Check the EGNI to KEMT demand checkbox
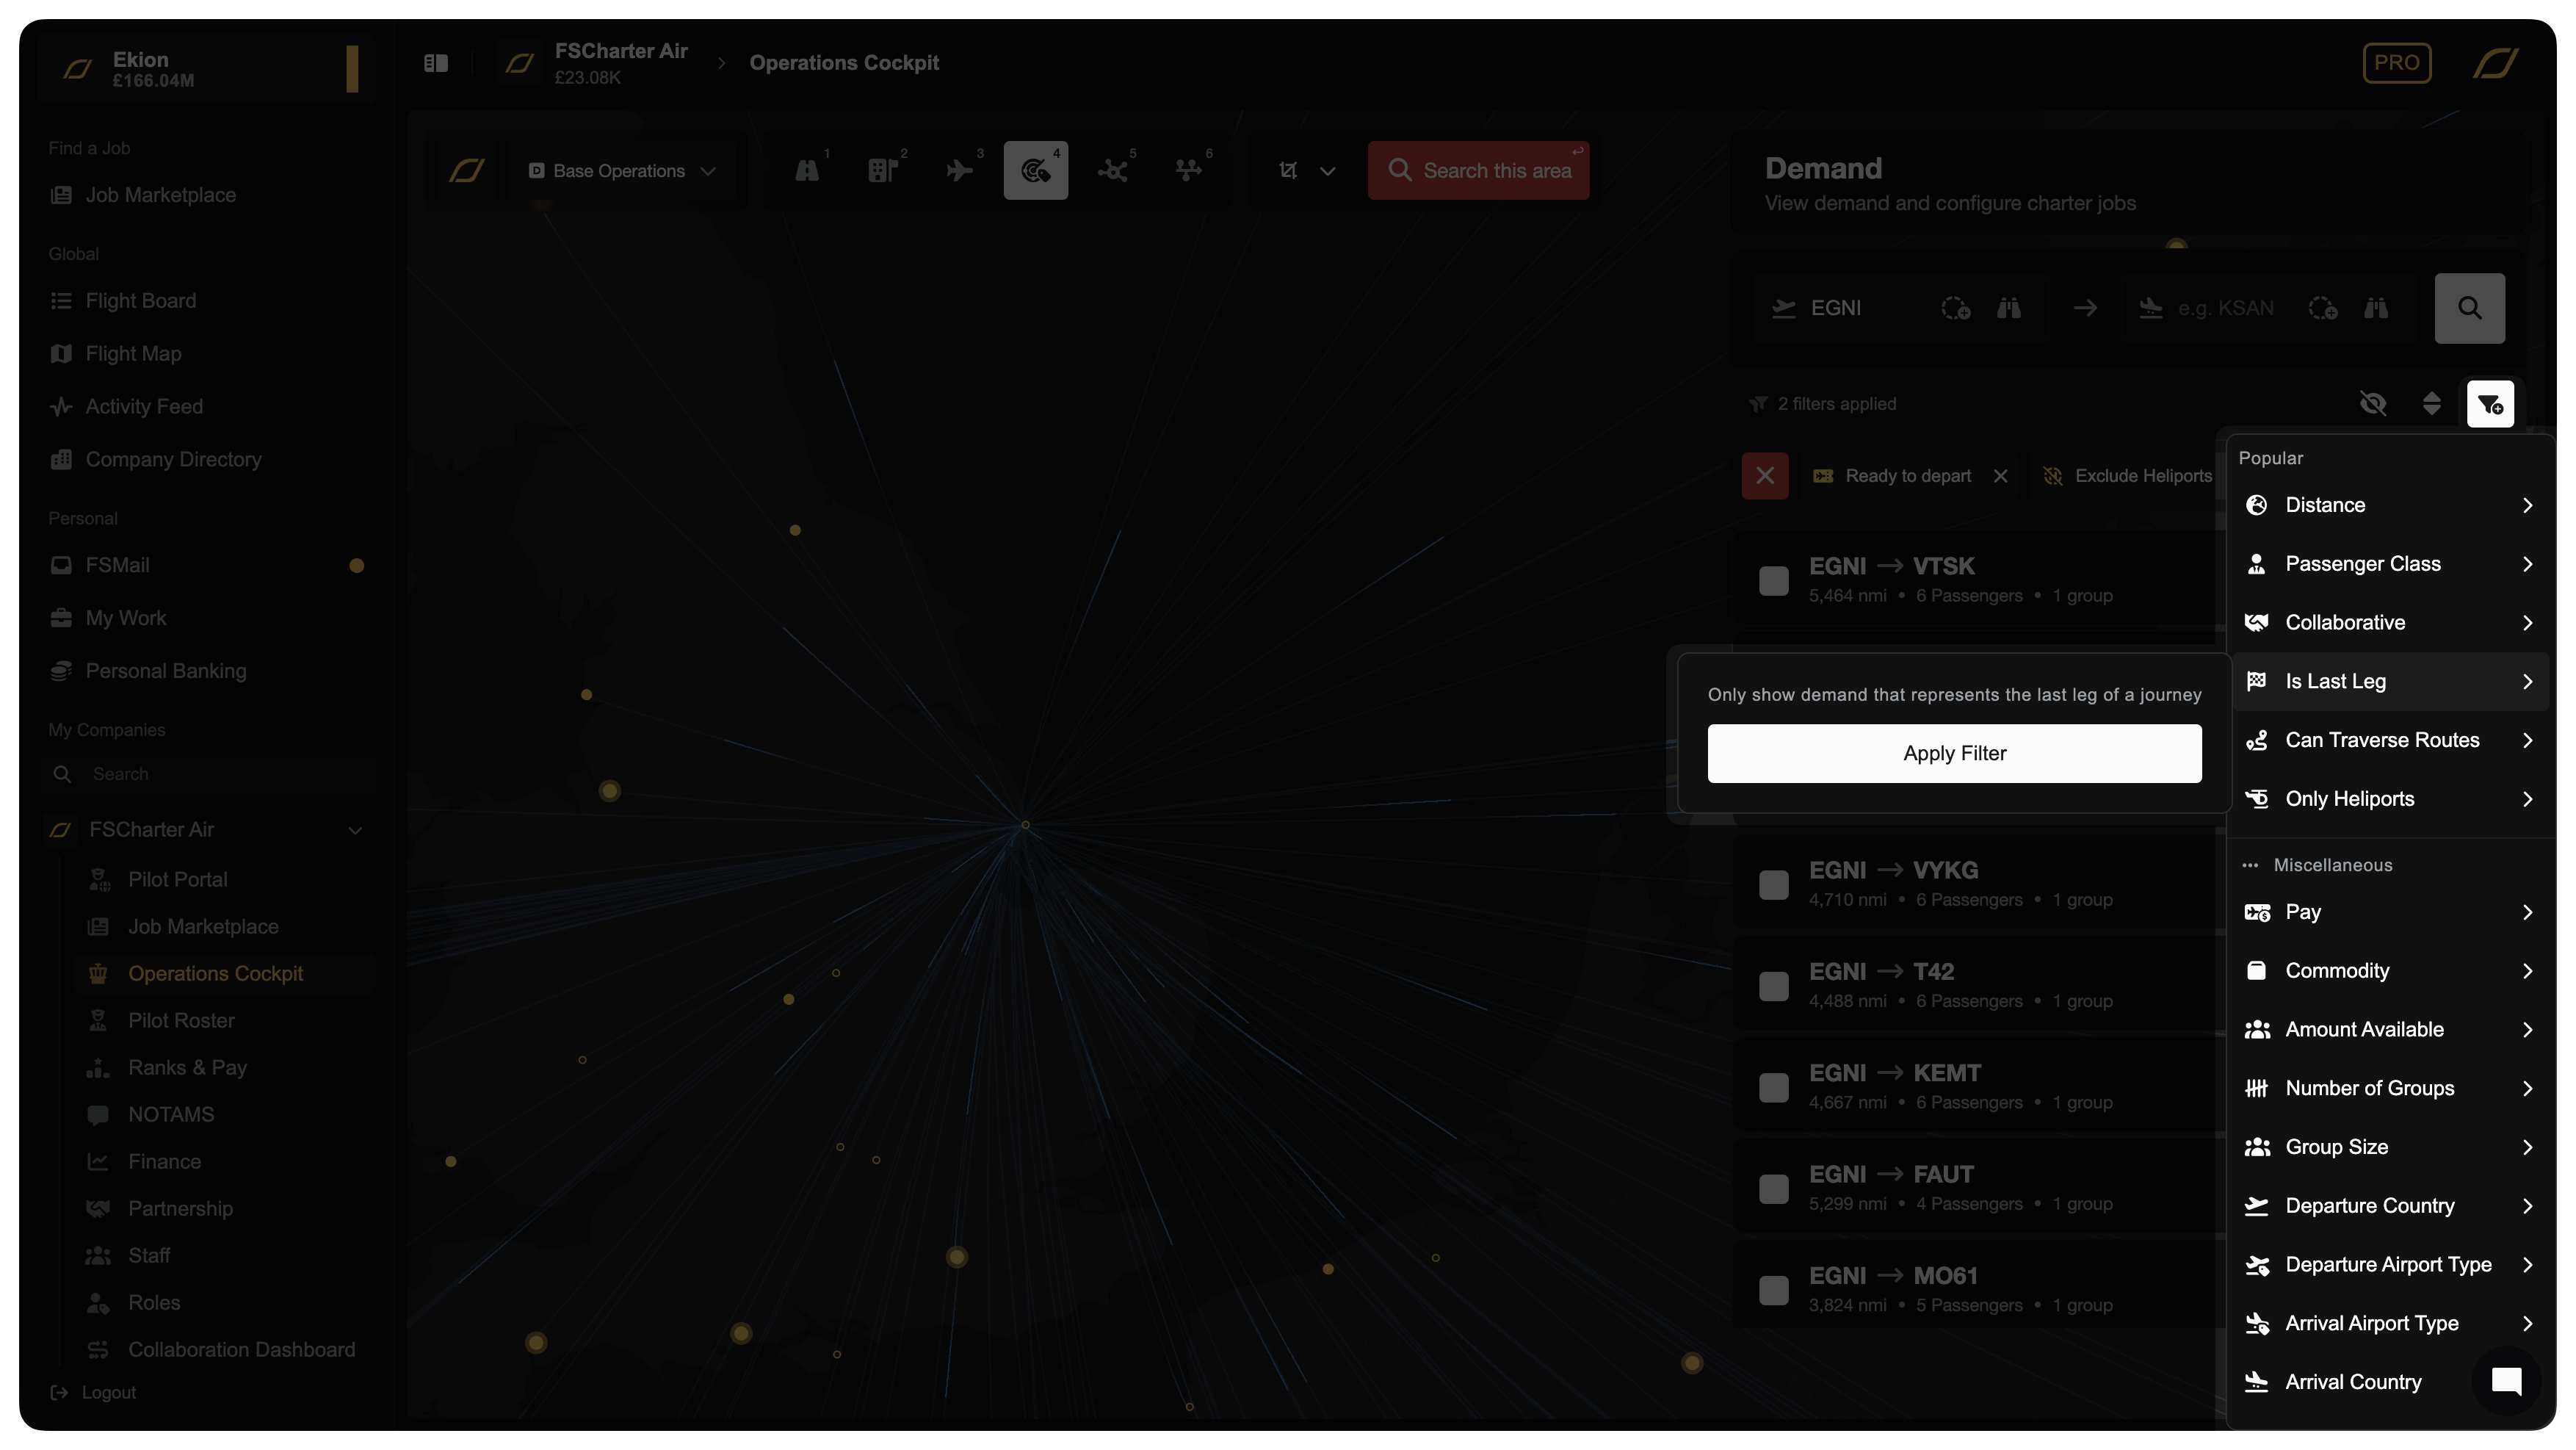2576x1450 pixels. [x=1774, y=1088]
